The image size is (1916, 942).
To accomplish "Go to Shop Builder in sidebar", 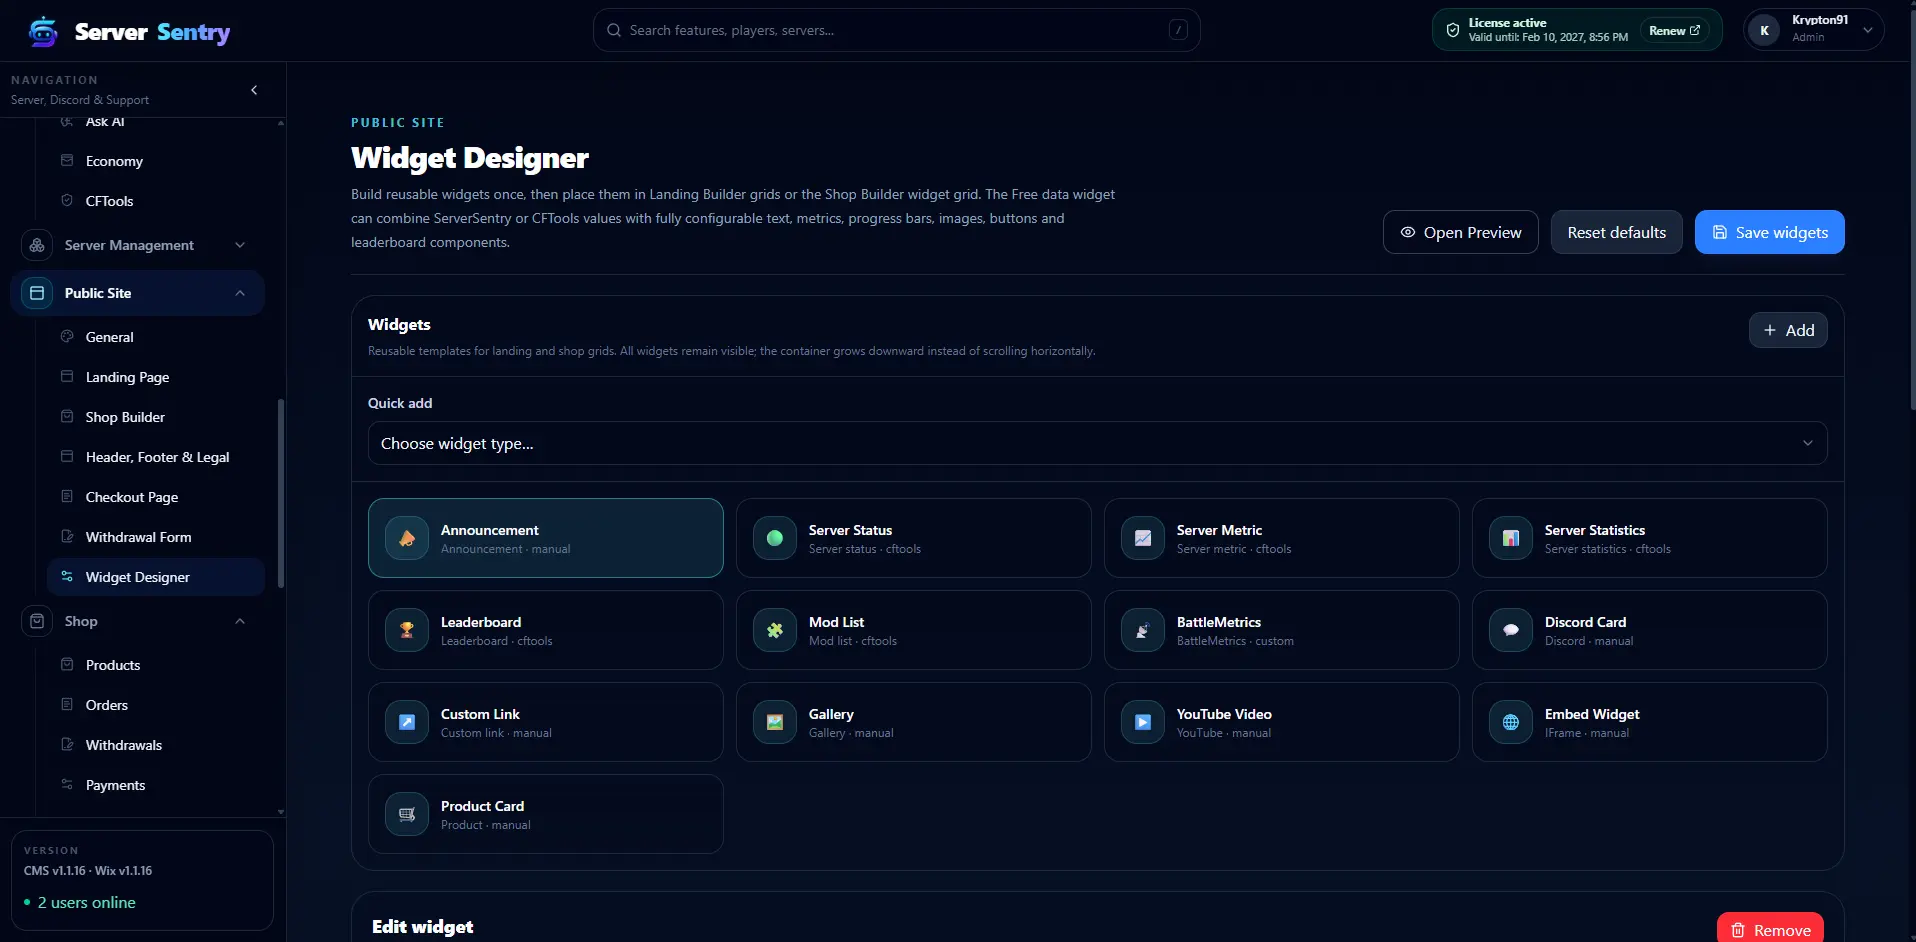I will coord(156,417).
